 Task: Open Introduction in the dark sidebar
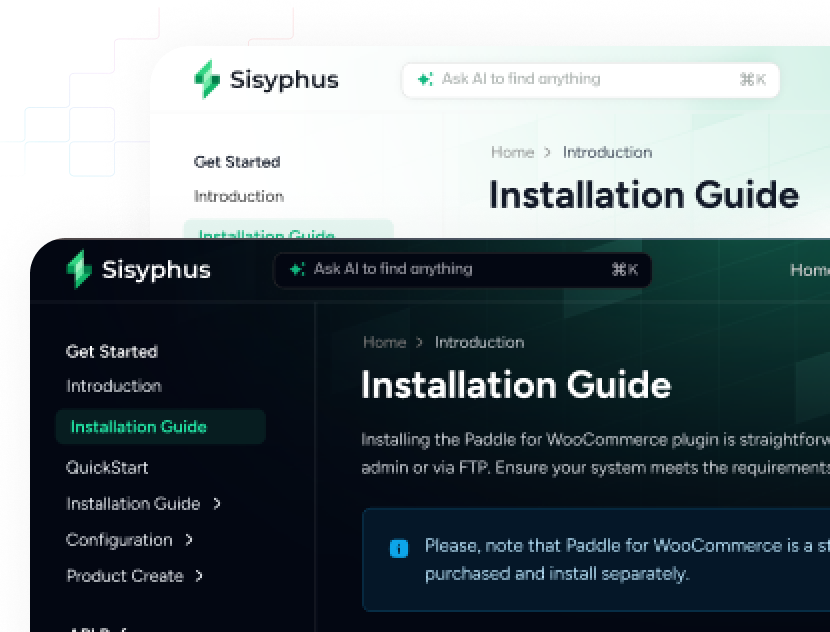[114, 386]
